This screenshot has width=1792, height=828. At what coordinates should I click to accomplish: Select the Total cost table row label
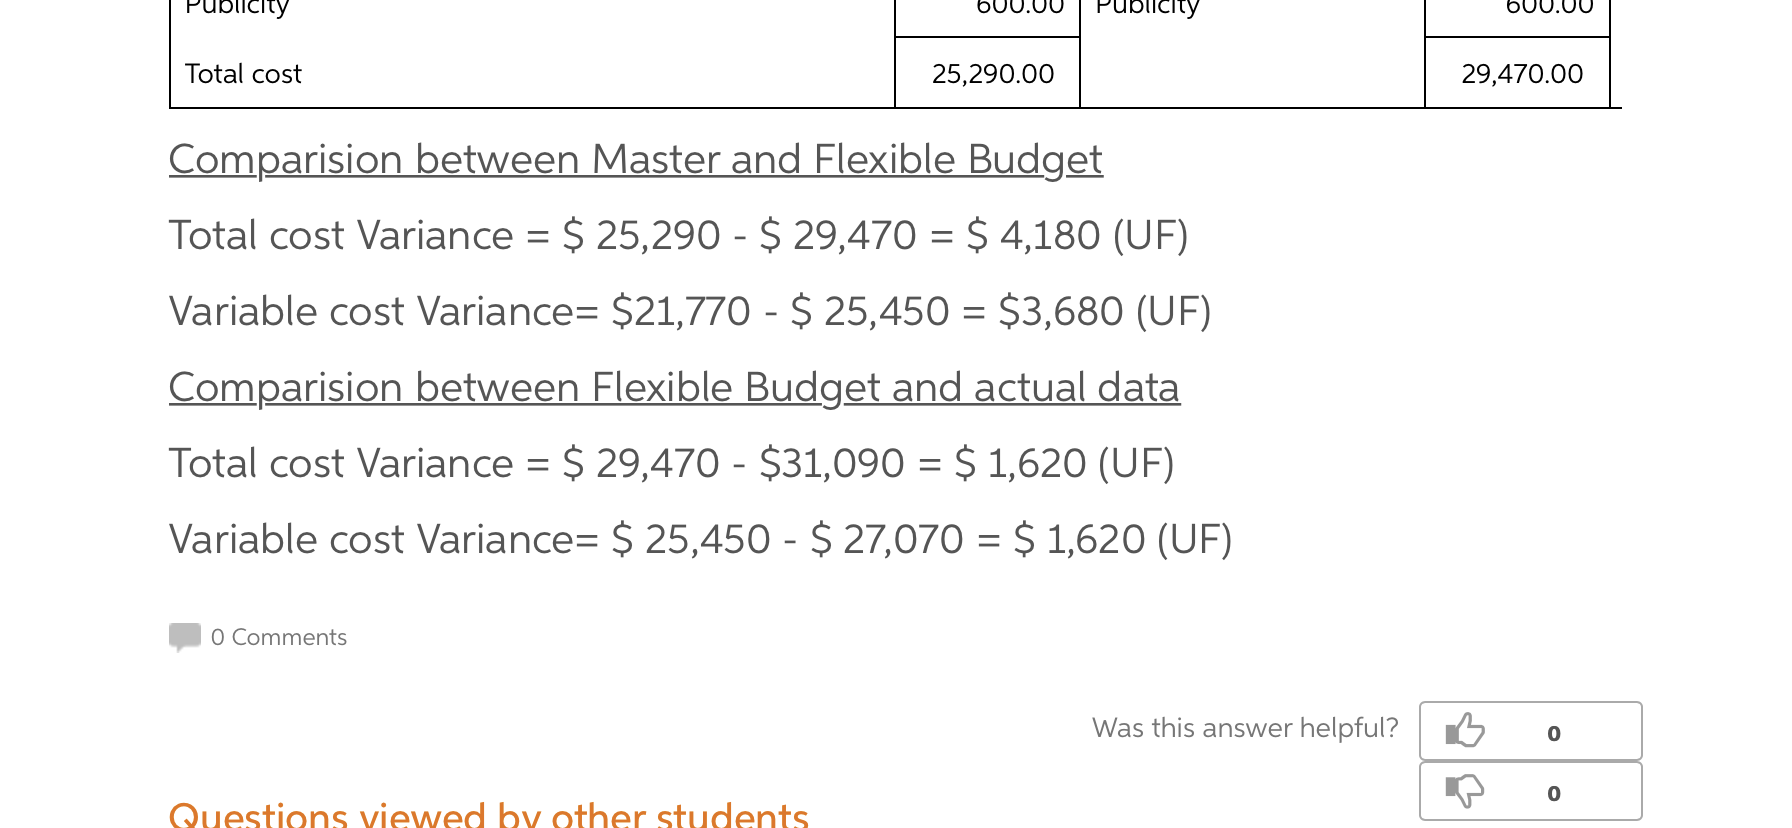pyautogui.click(x=243, y=74)
